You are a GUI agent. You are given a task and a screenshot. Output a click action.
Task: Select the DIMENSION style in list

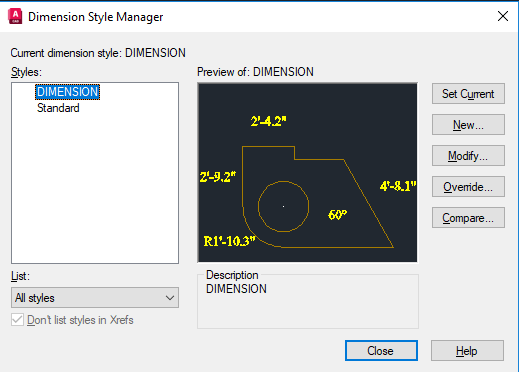coord(67,92)
